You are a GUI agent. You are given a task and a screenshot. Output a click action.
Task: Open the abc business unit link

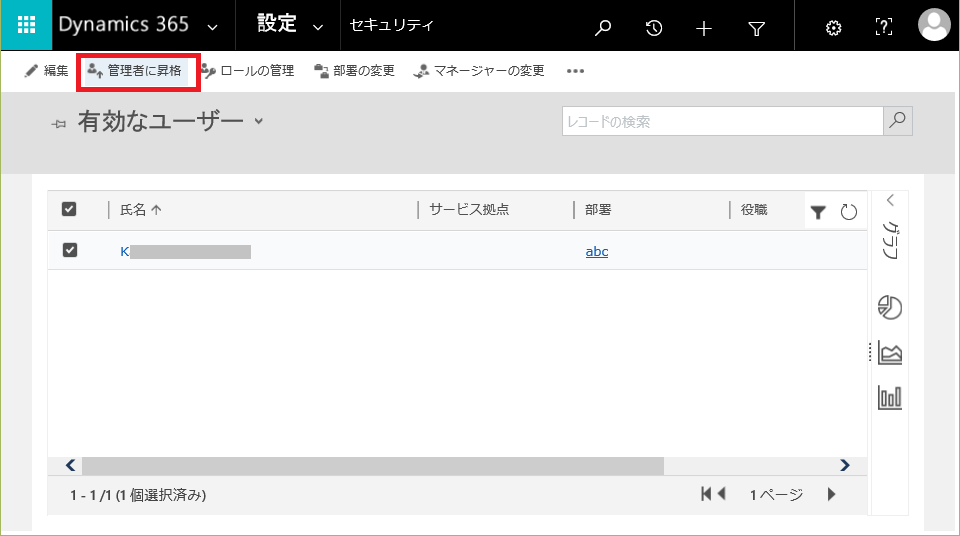coord(597,251)
